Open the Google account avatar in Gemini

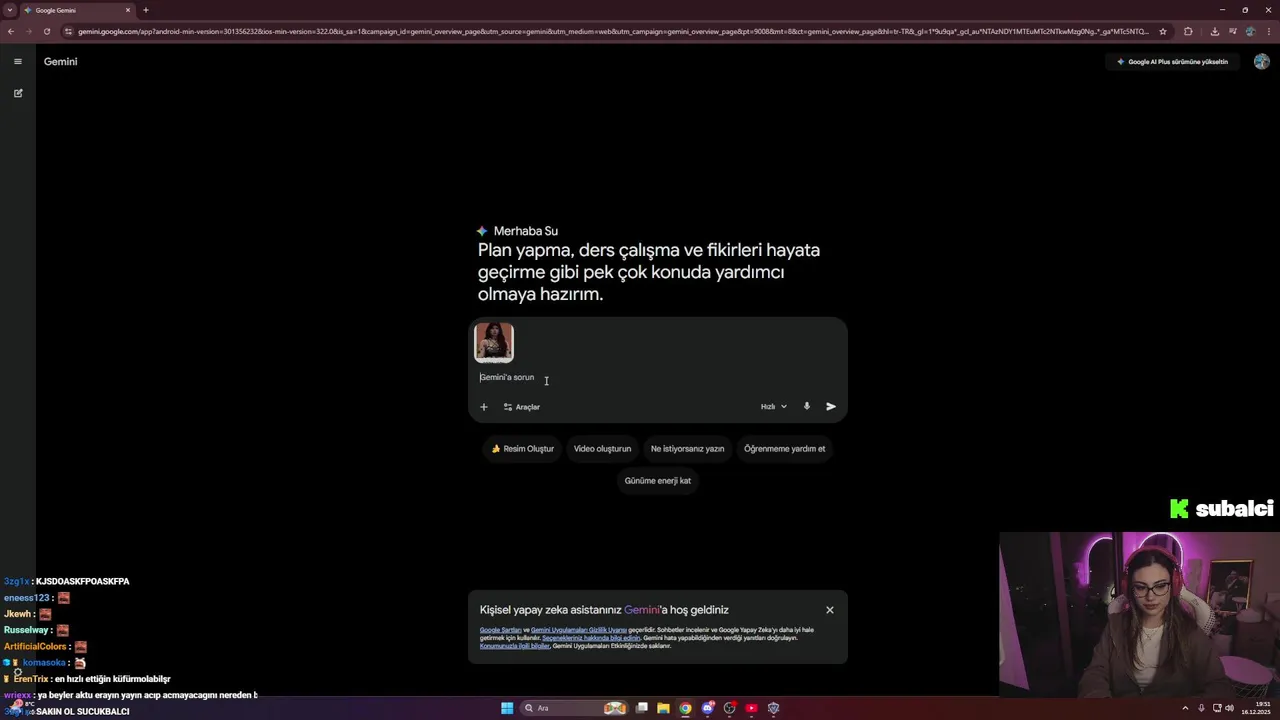tap(1261, 62)
